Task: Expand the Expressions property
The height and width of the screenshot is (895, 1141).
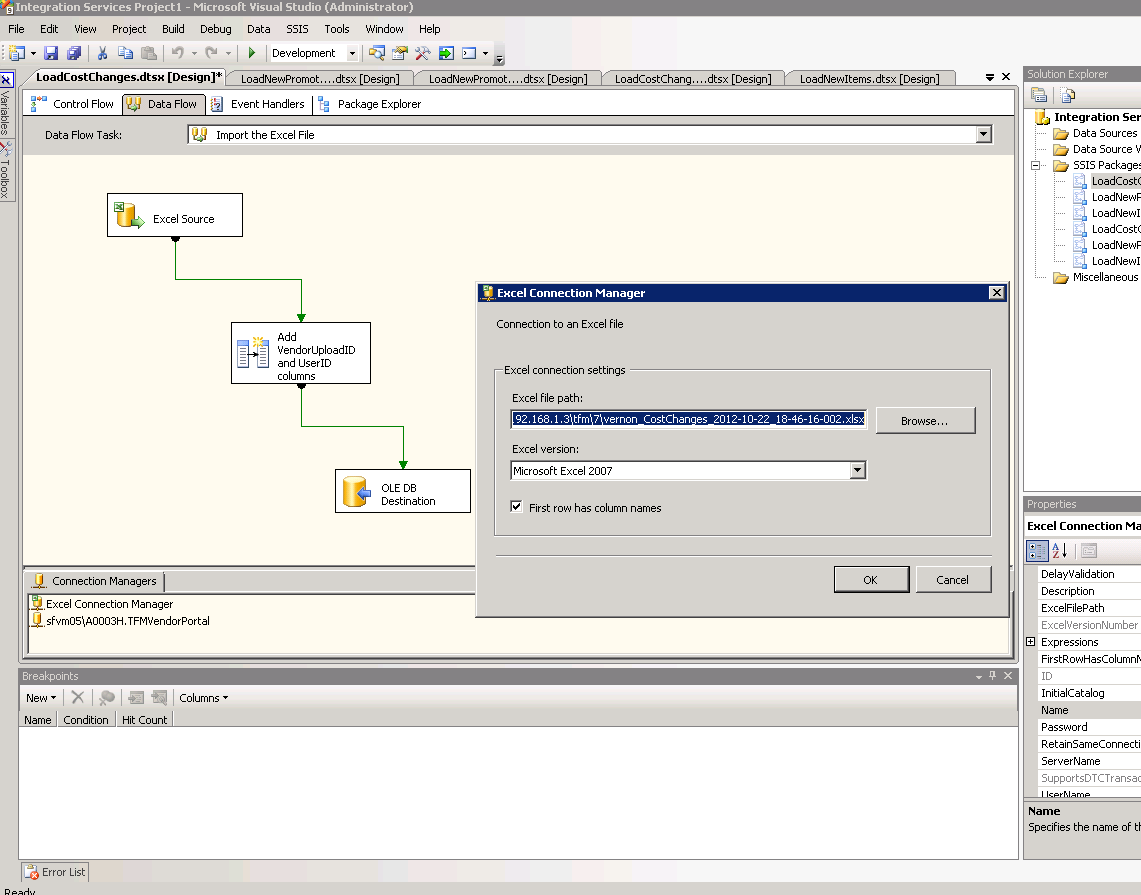Action: click(1030, 641)
